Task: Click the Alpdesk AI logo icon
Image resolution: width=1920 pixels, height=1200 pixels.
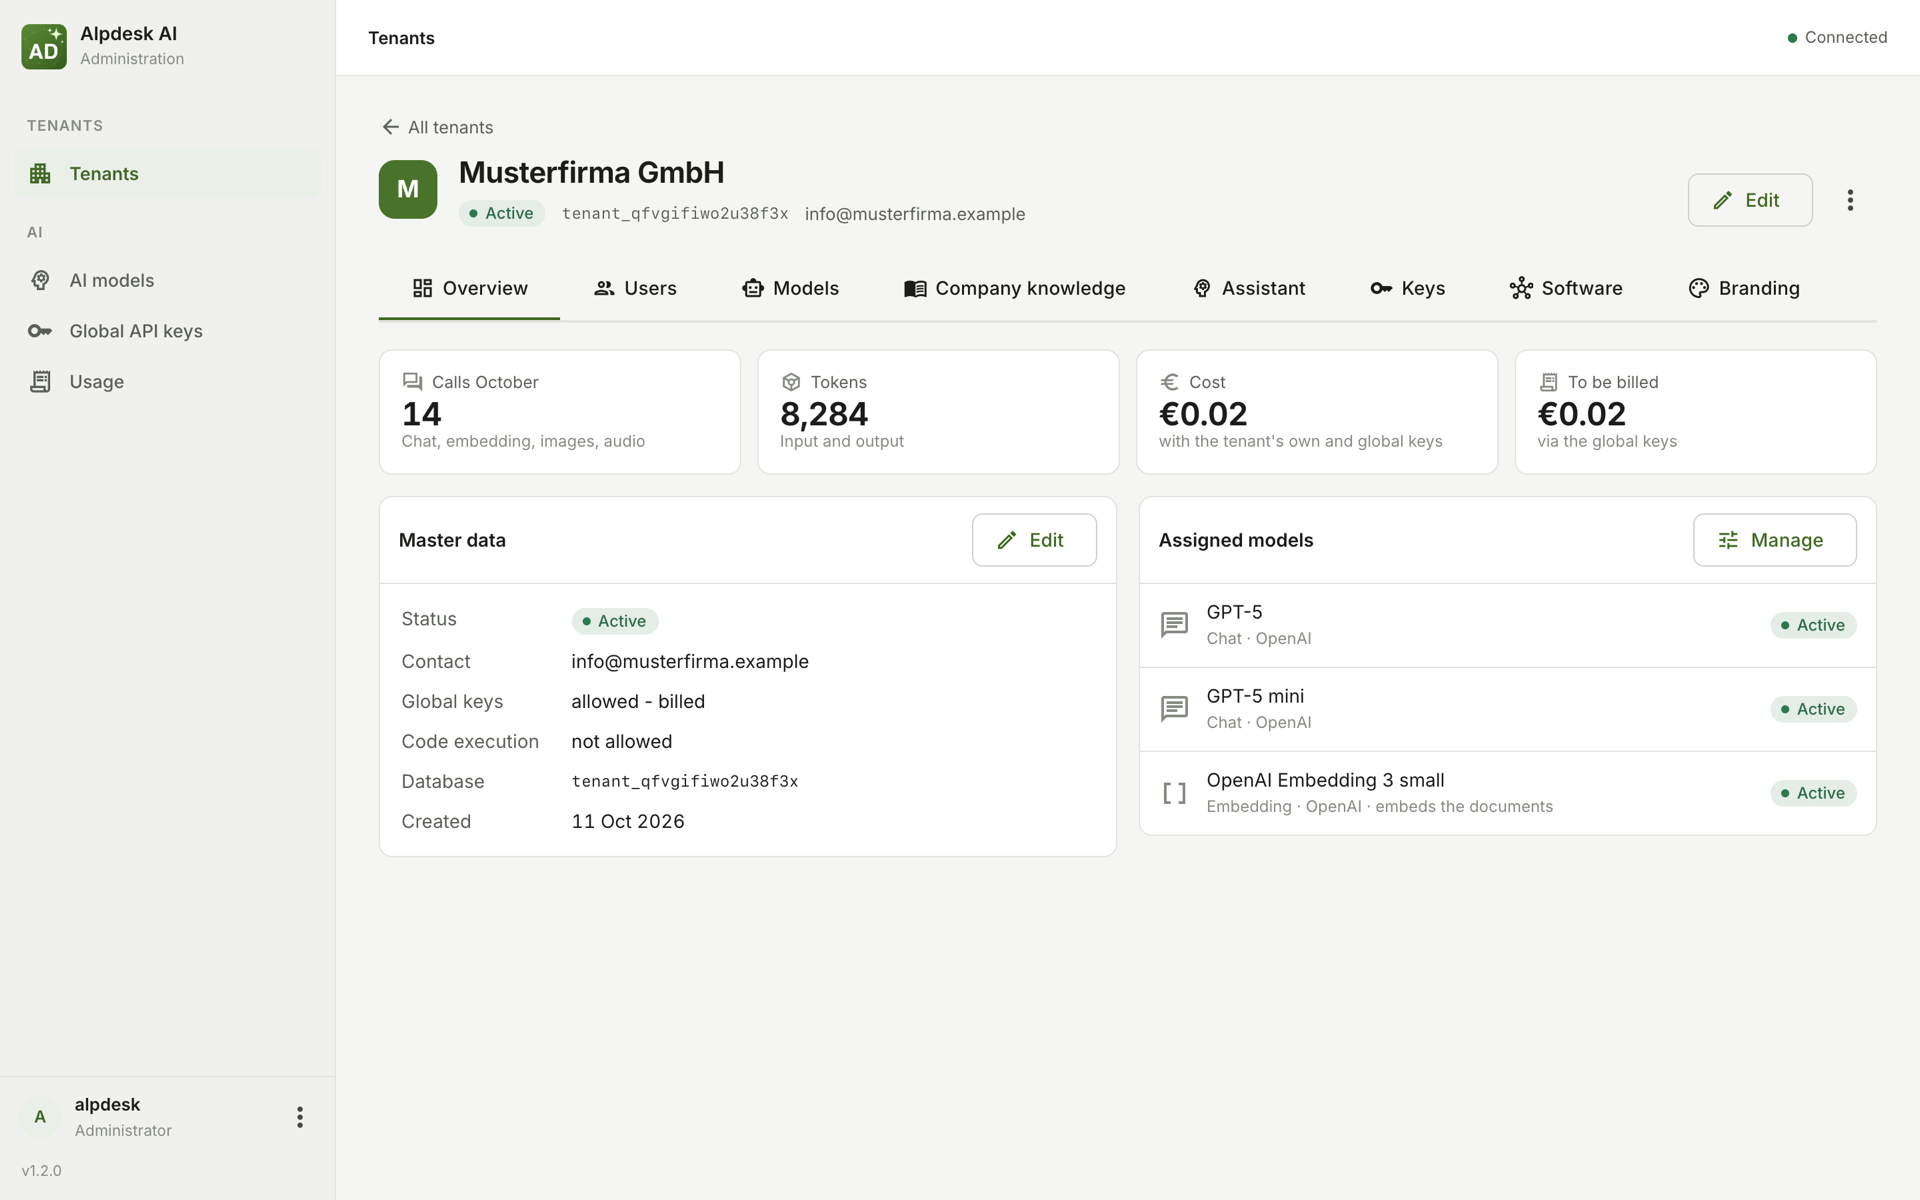Action: click(x=44, y=46)
